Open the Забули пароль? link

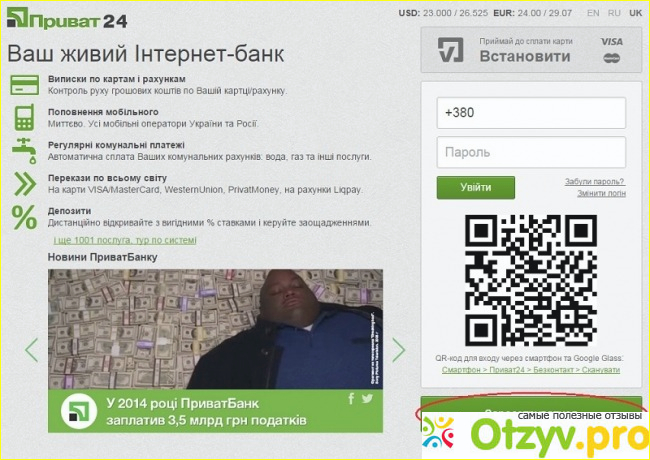[594, 182]
